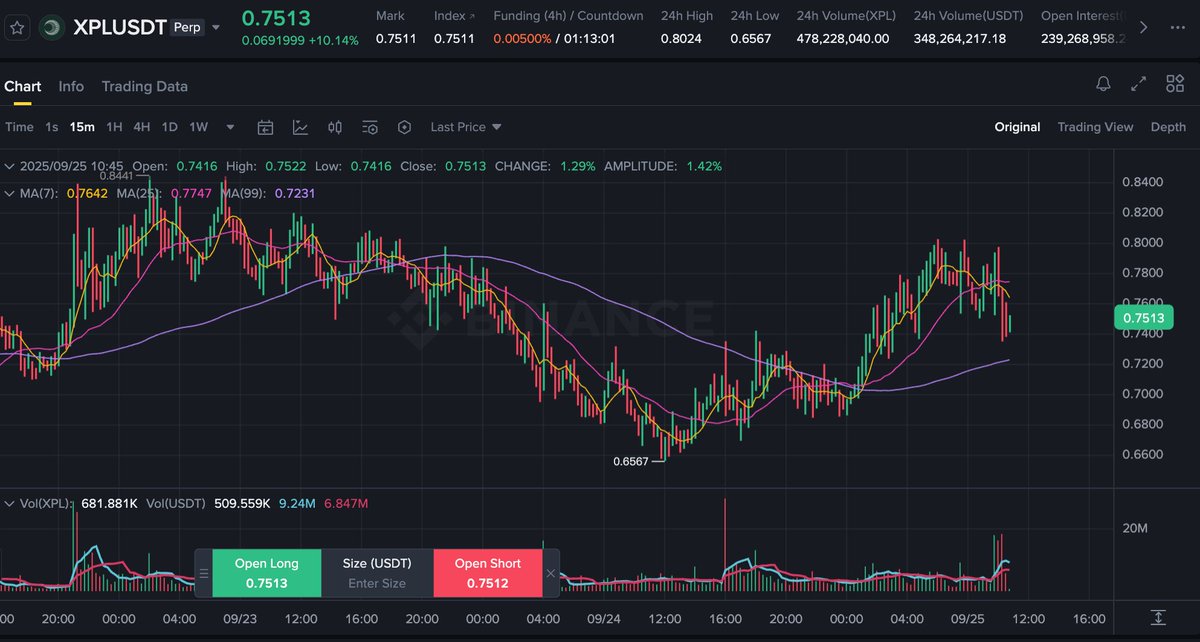Viewport: 1200px width, 642px height.
Task: Click the hexagon chart settings icon
Action: coord(404,127)
